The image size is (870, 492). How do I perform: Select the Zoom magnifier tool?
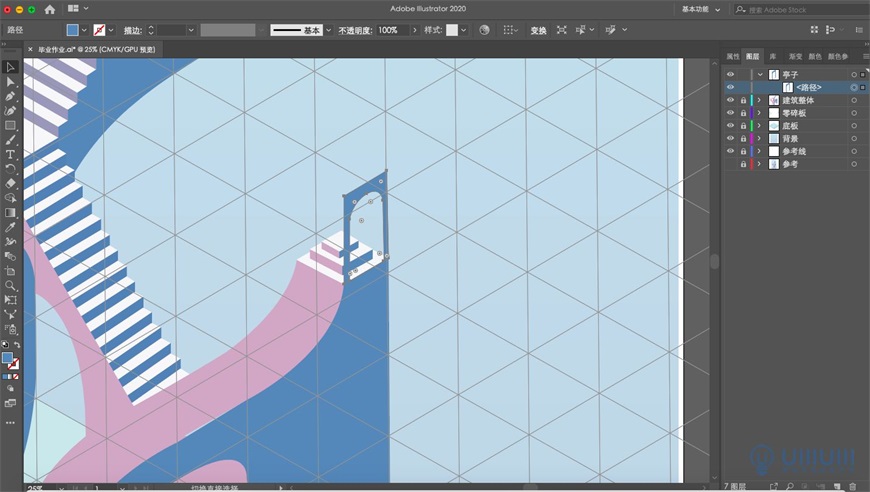[10, 285]
